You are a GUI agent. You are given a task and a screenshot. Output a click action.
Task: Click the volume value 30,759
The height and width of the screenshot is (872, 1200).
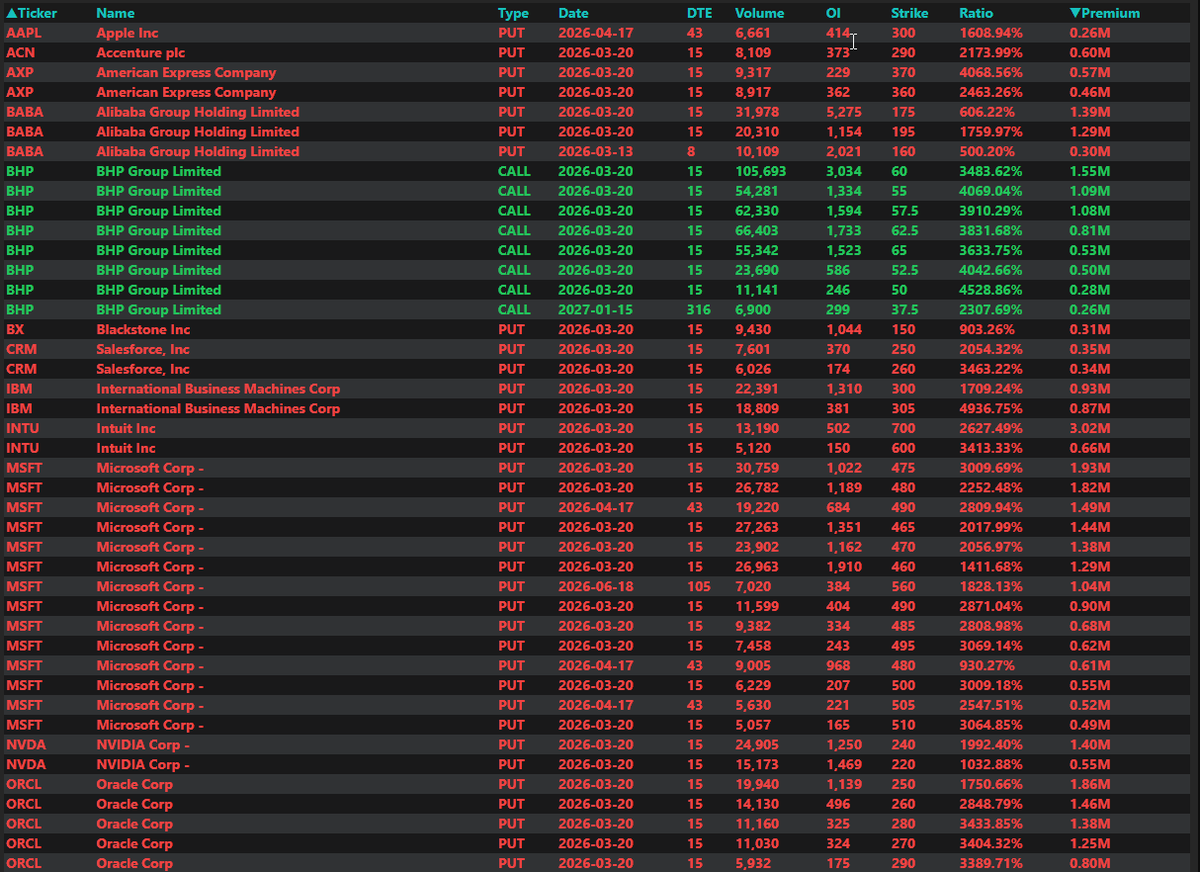click(757, 468)
